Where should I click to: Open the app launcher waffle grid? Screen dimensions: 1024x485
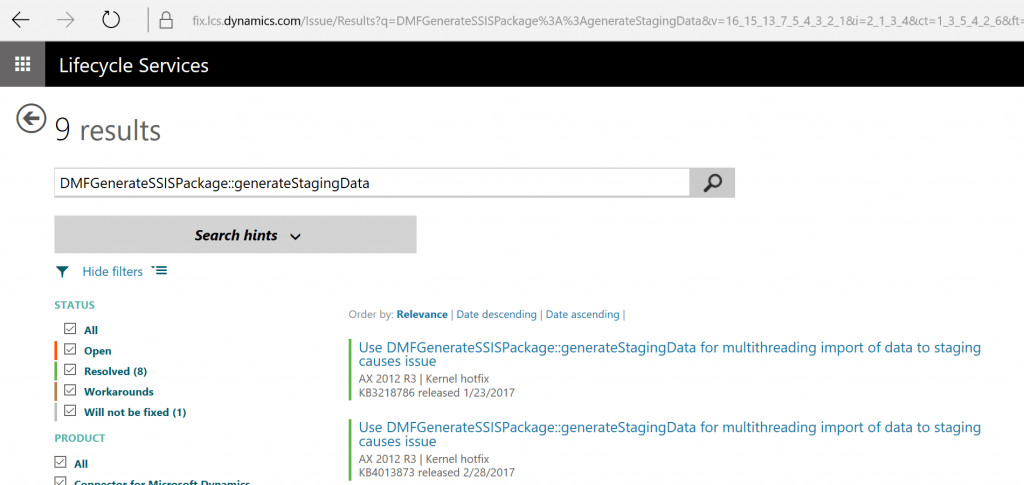pyautogui.click(x=22, y=64)
